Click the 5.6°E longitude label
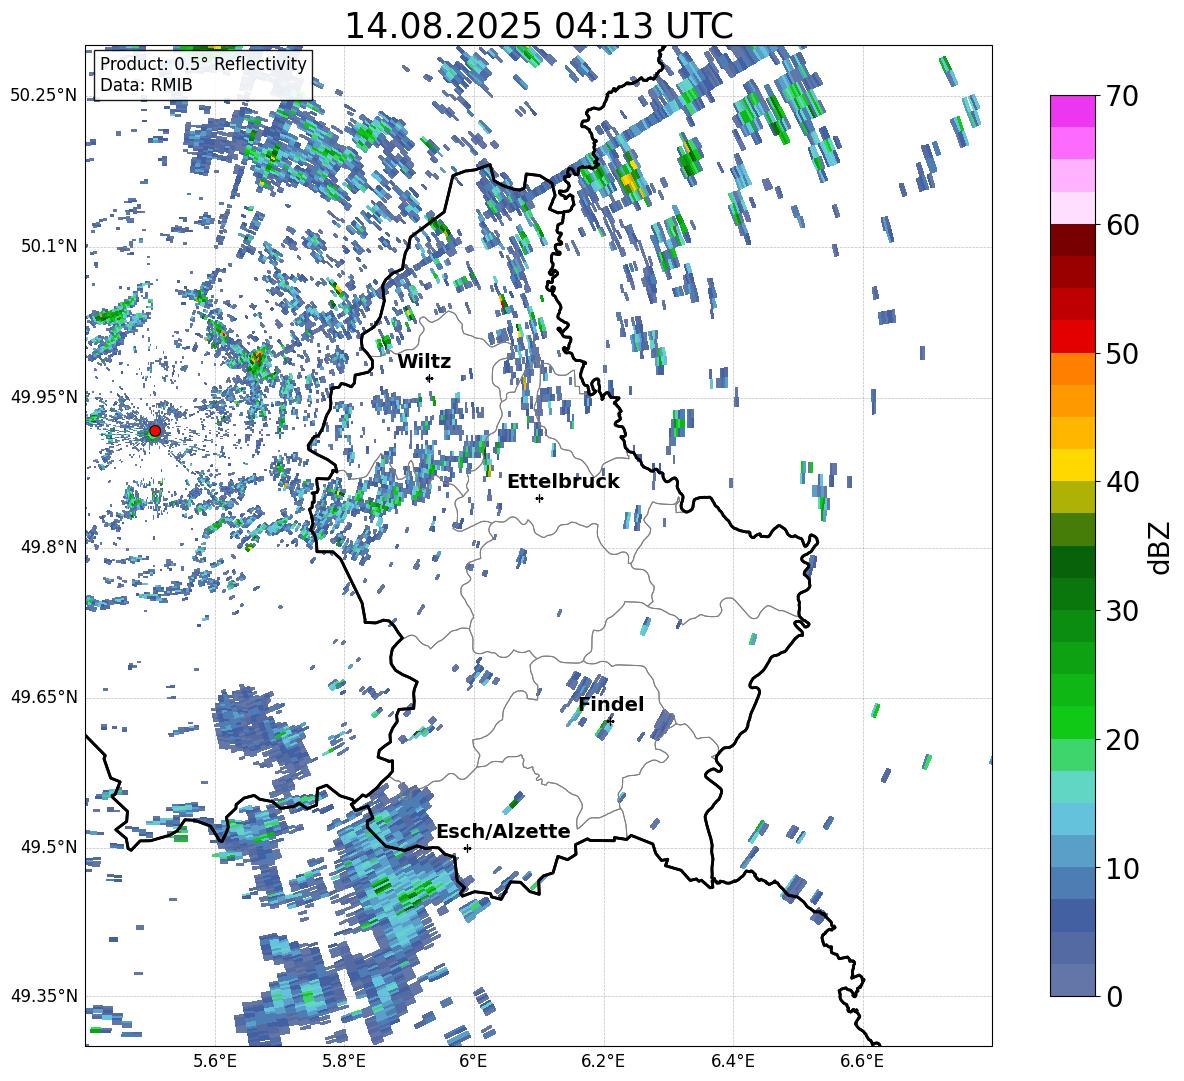 click(215, 1061)
